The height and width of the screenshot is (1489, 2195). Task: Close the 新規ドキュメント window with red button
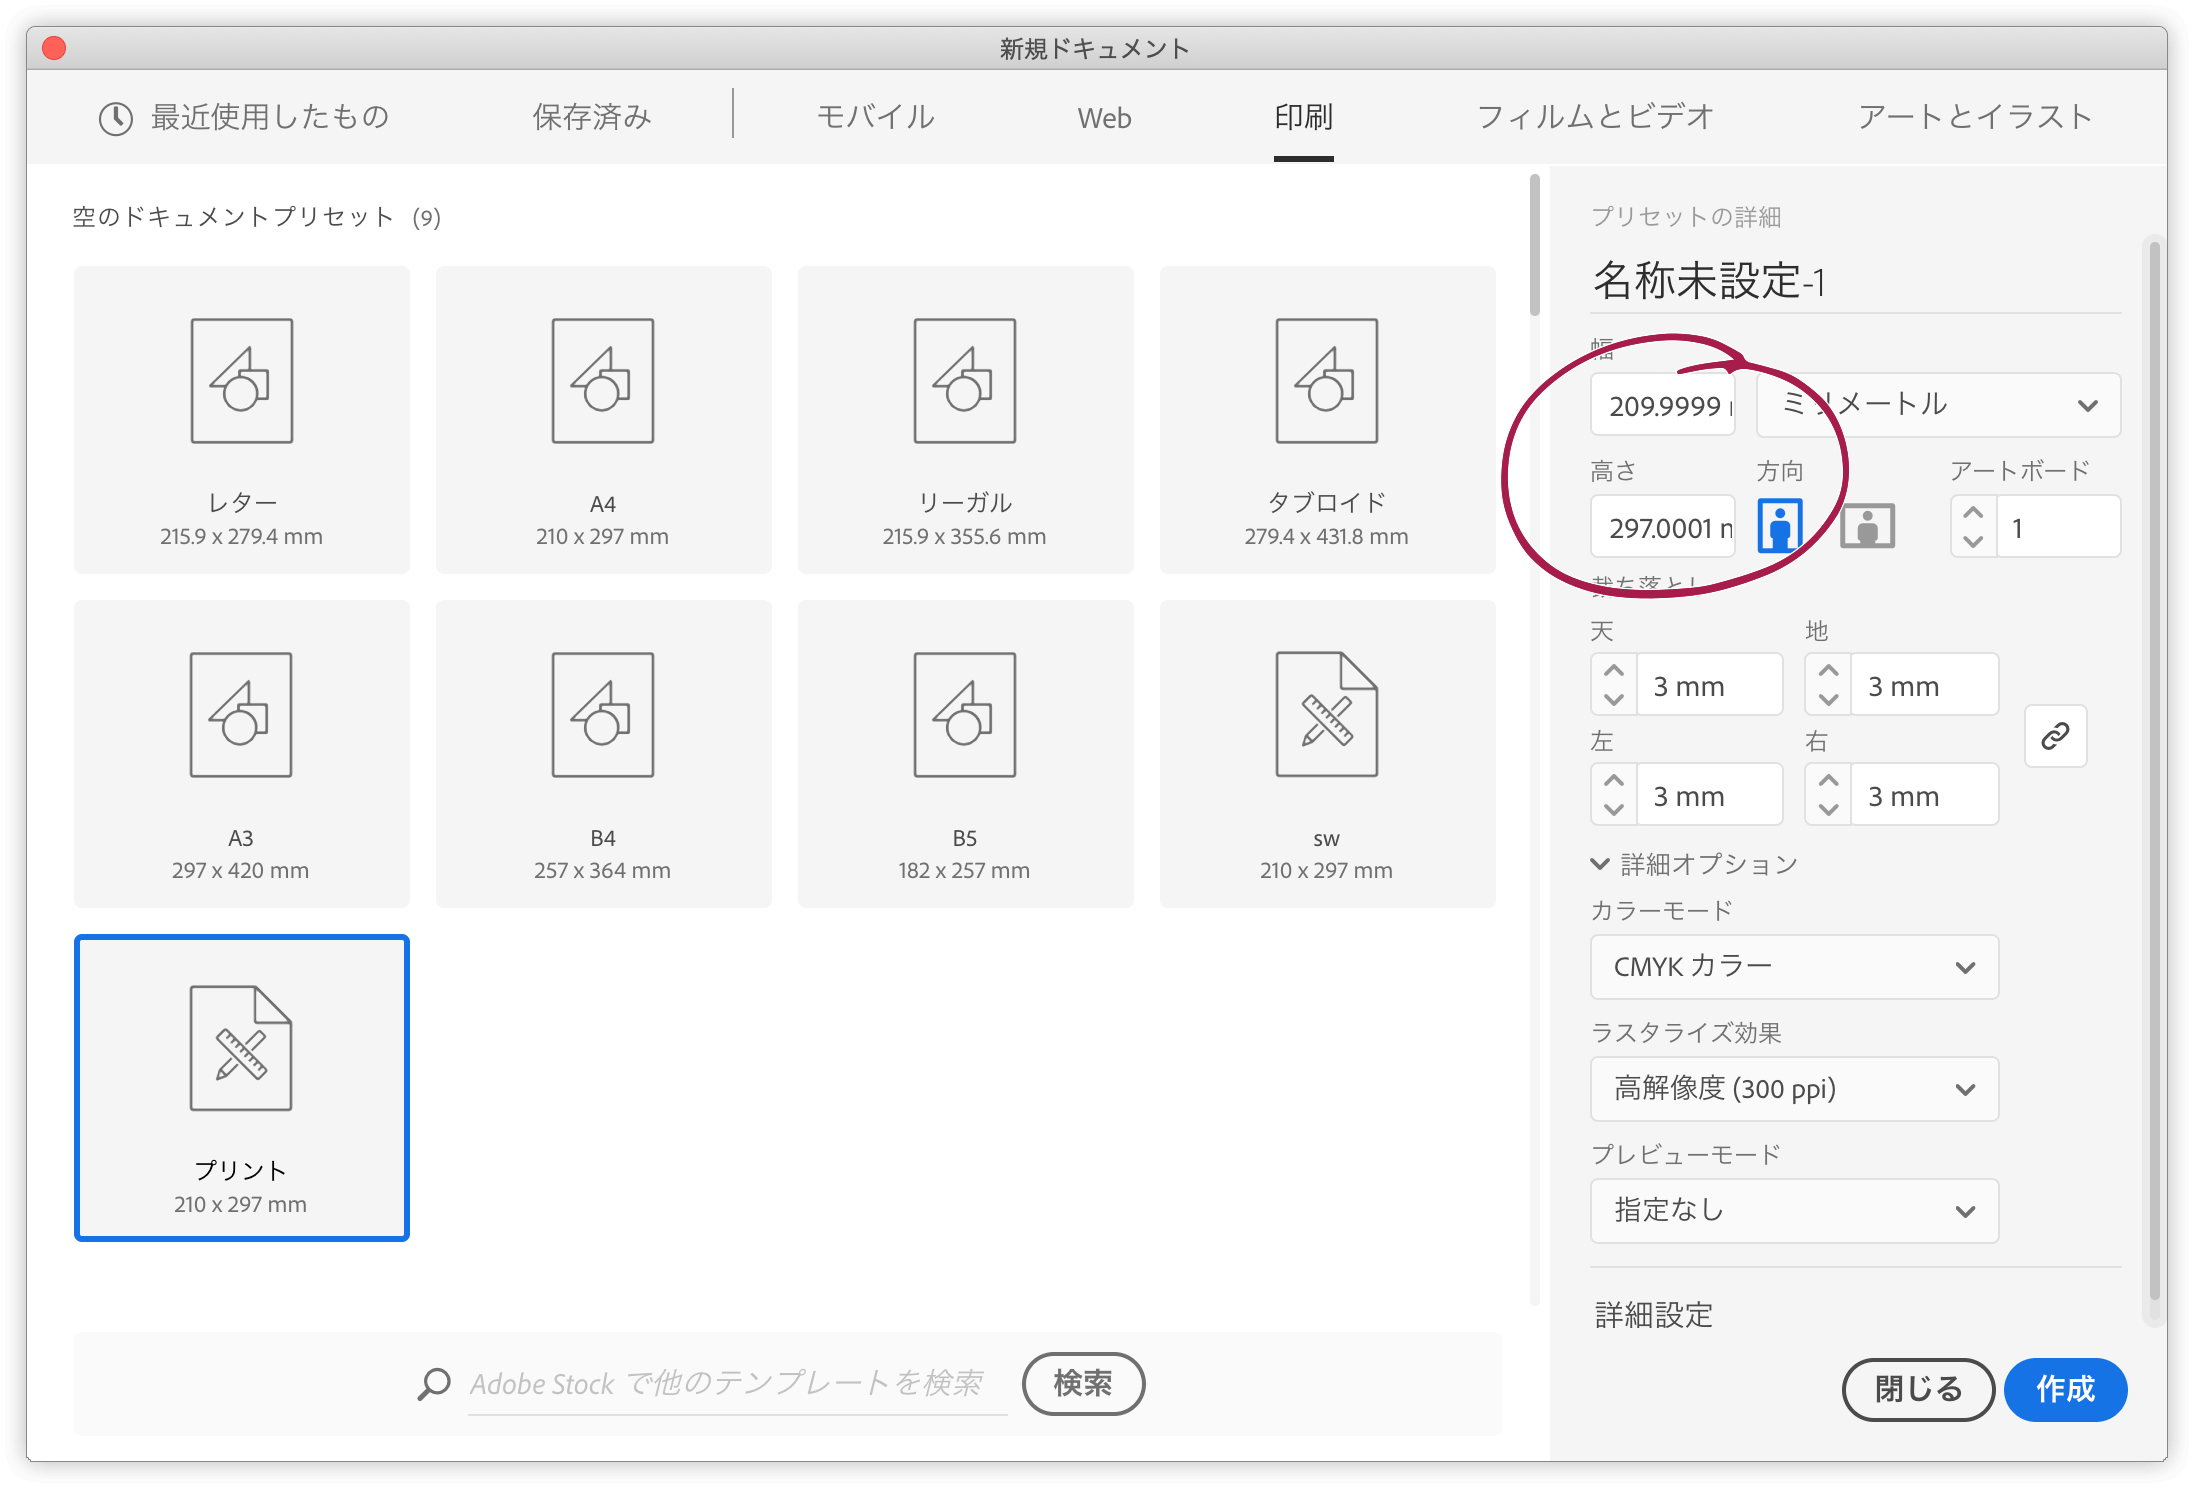point(54,48)
